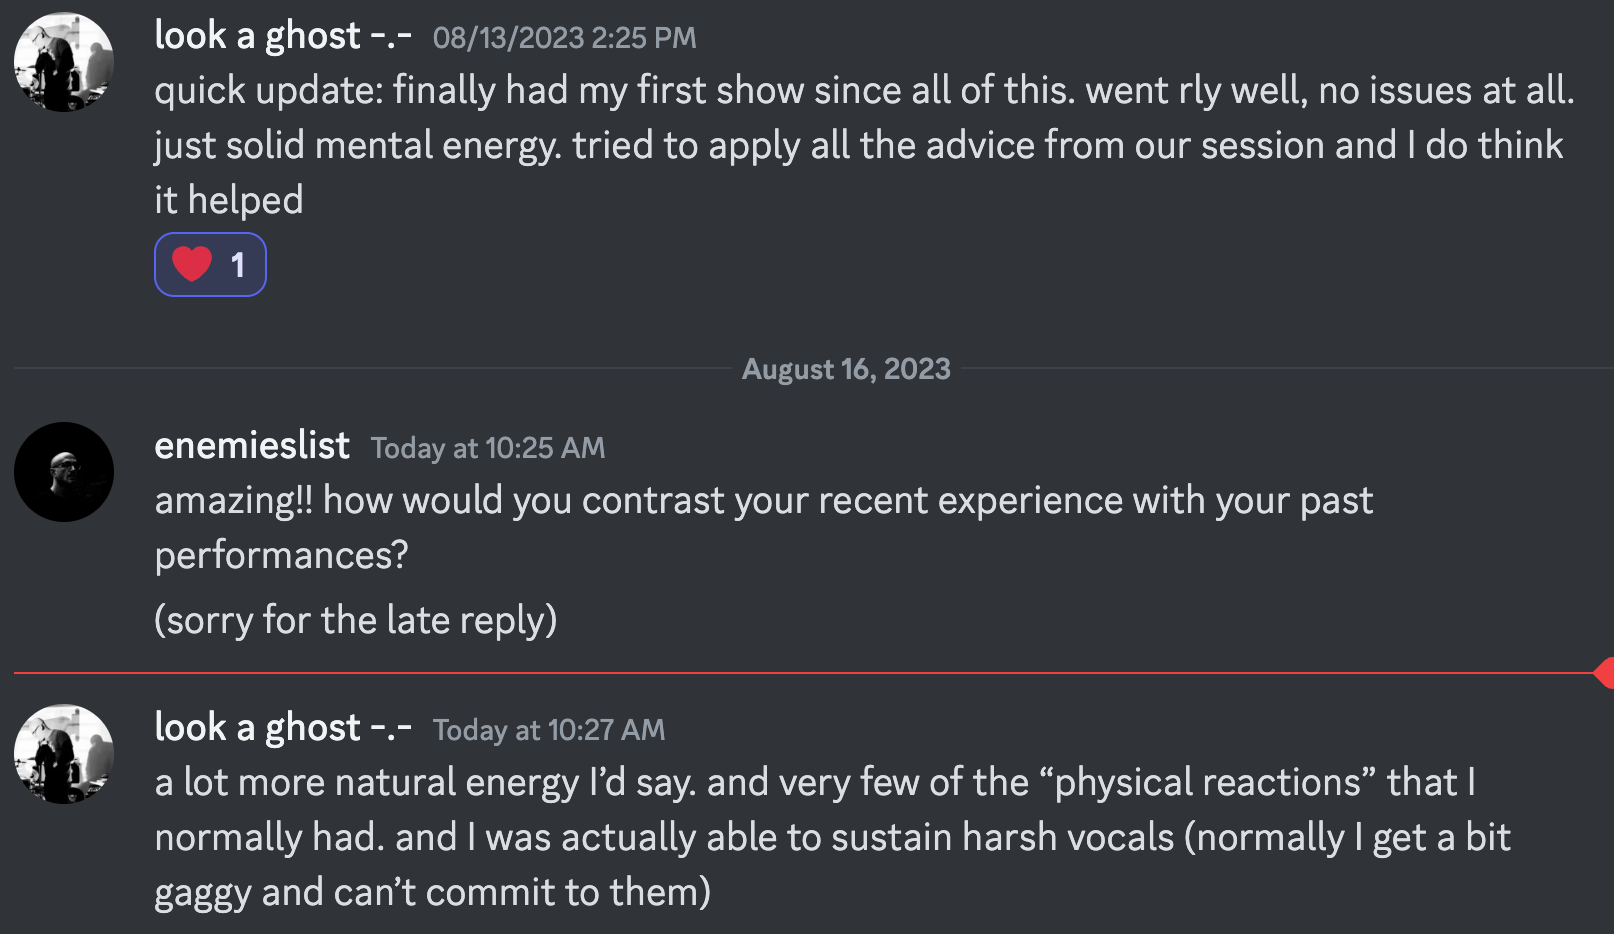Select the 'quick update' message text
This screenshot has height=934, width=1614.
tap(865, 145)
